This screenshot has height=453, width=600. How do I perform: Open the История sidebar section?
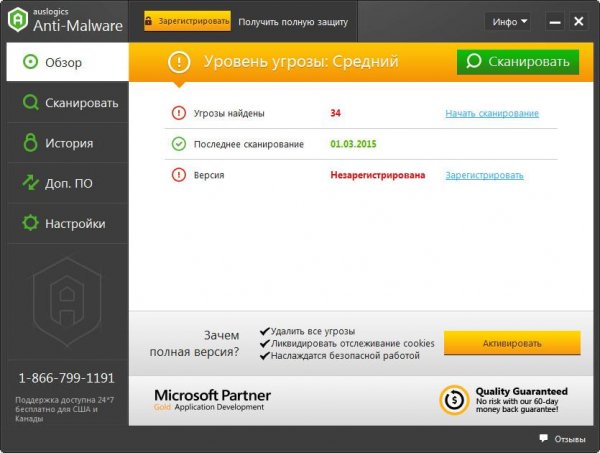[67, 143]
